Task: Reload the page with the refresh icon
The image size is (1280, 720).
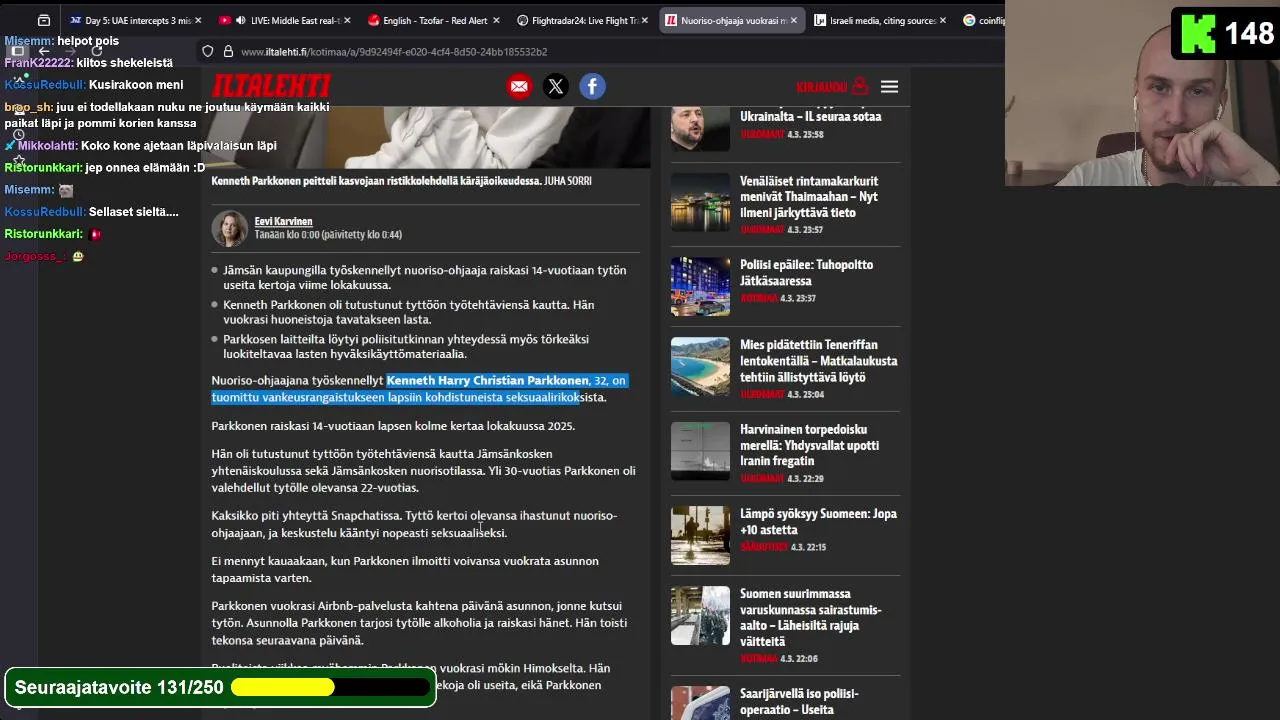Action: (97, 51)
